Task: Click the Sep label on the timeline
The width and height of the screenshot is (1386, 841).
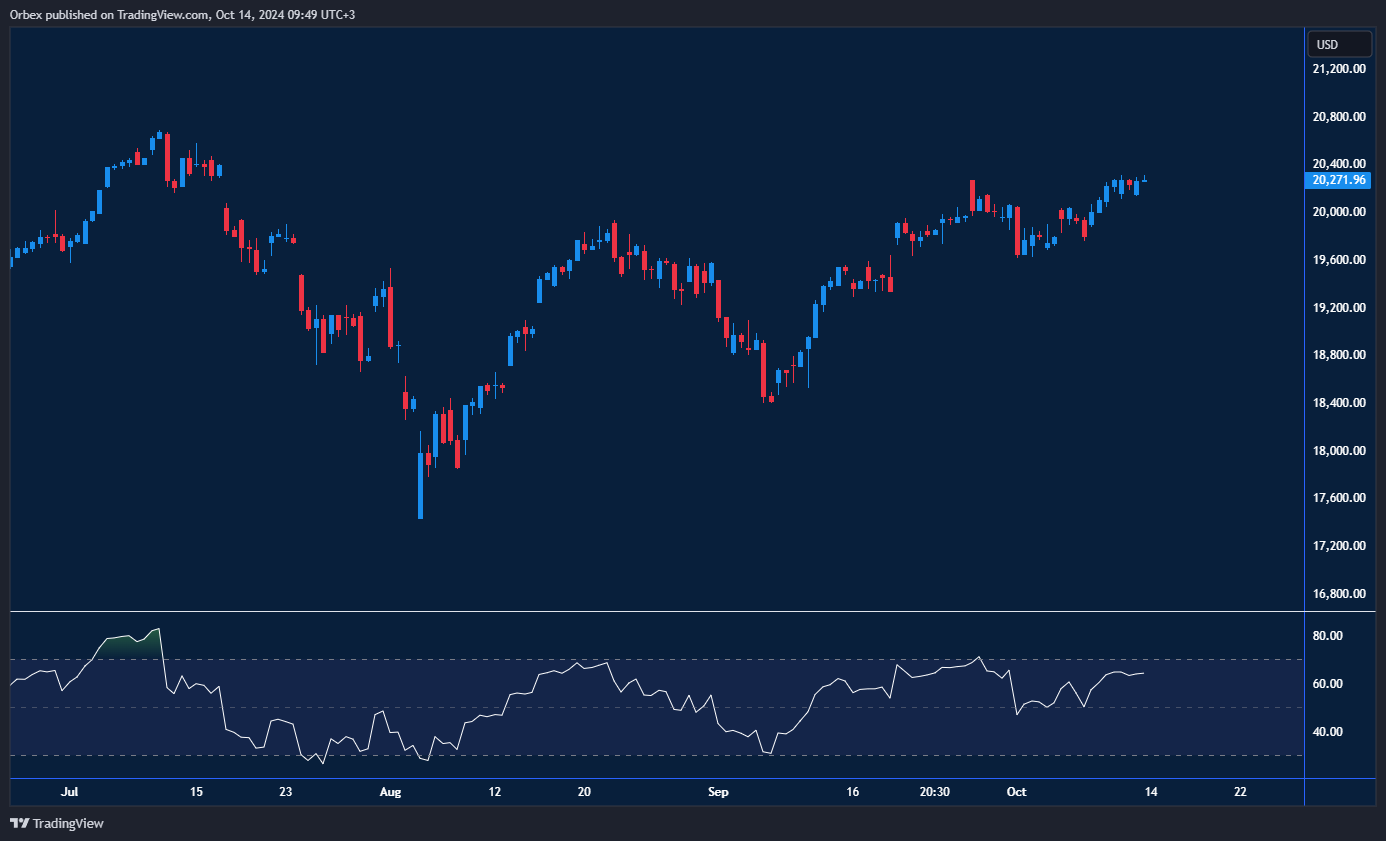Action: click(x=718, y=792)
